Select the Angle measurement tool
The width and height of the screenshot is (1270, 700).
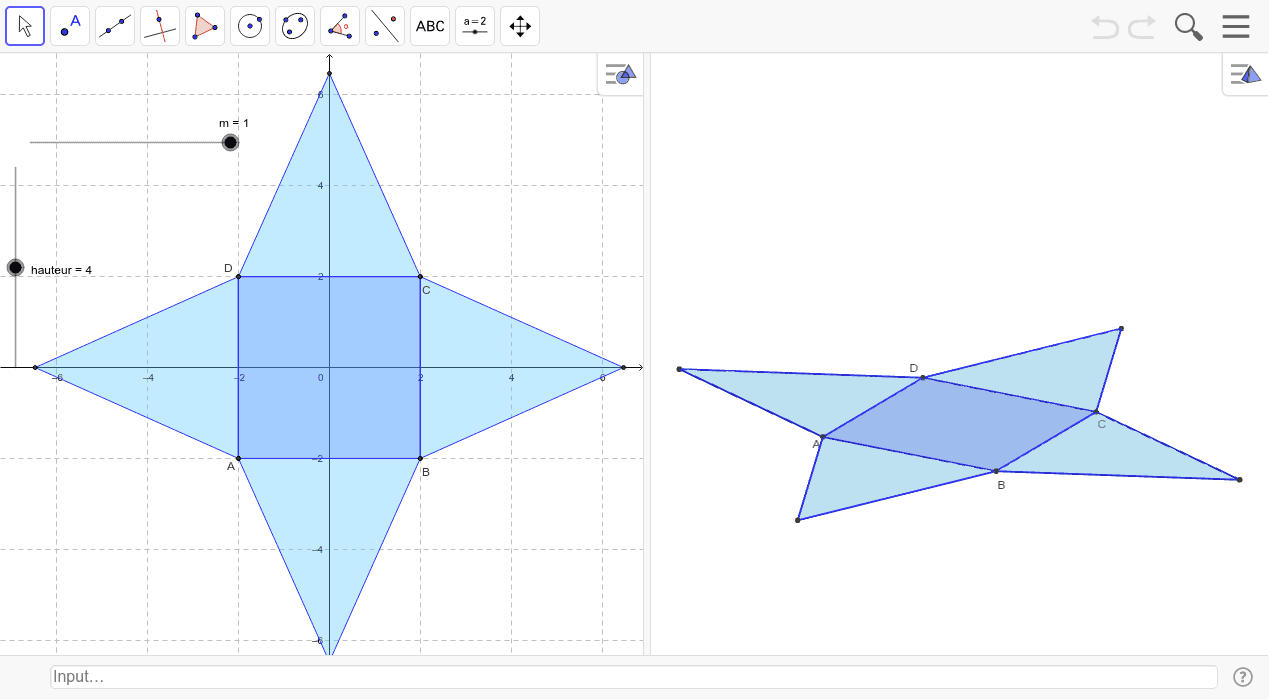point(340,26)
